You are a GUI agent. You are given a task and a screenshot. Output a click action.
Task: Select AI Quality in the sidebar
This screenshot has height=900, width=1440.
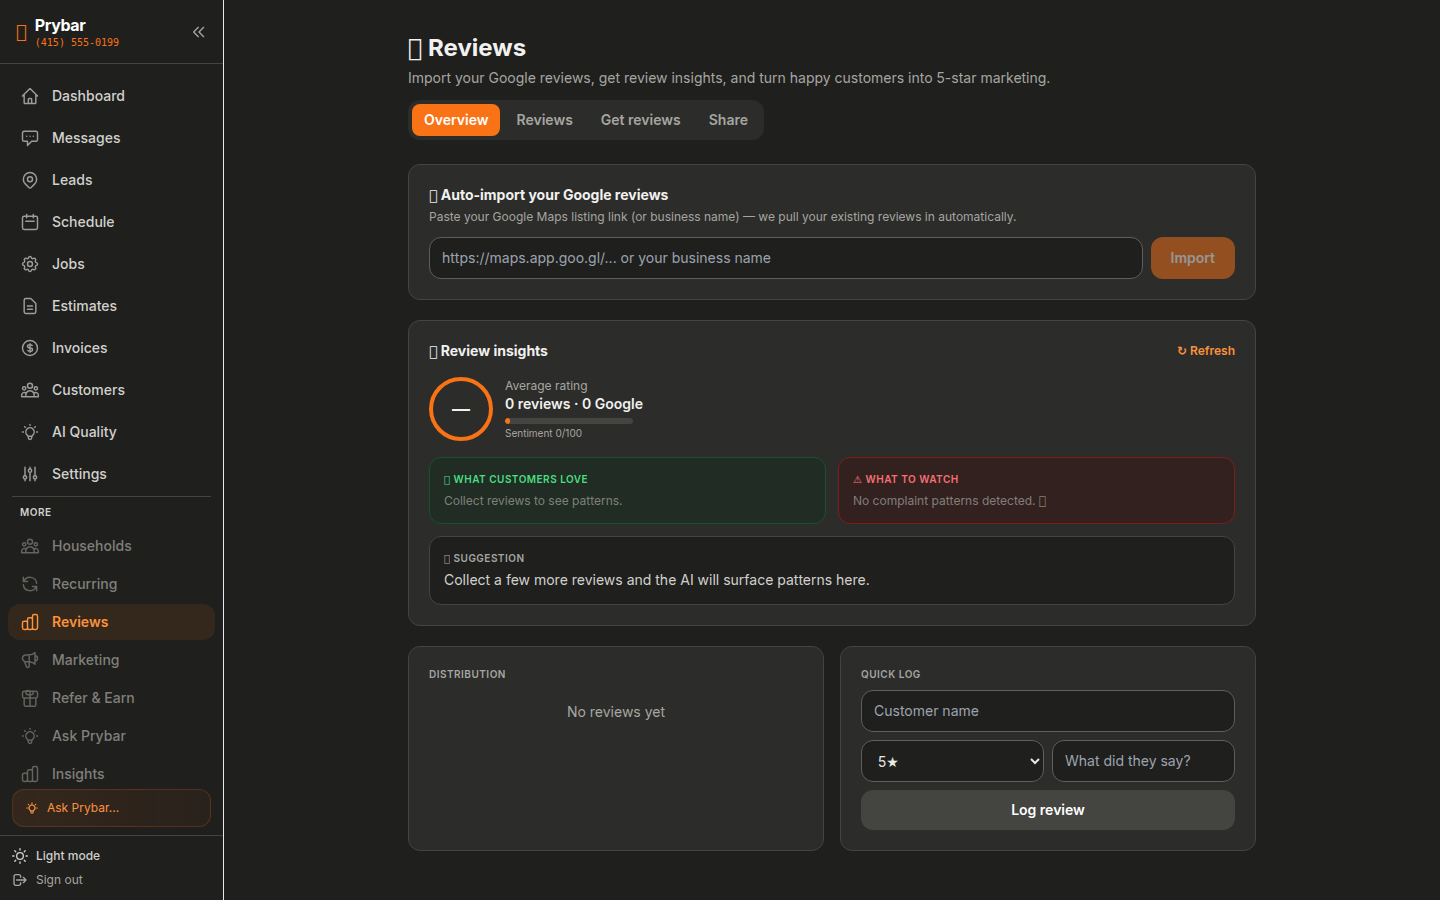tap(111, 432)
